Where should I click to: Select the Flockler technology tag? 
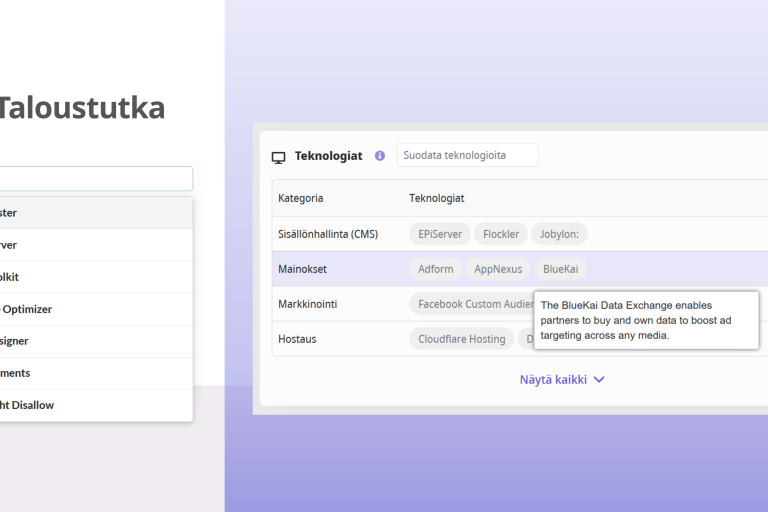coord(501,234)
